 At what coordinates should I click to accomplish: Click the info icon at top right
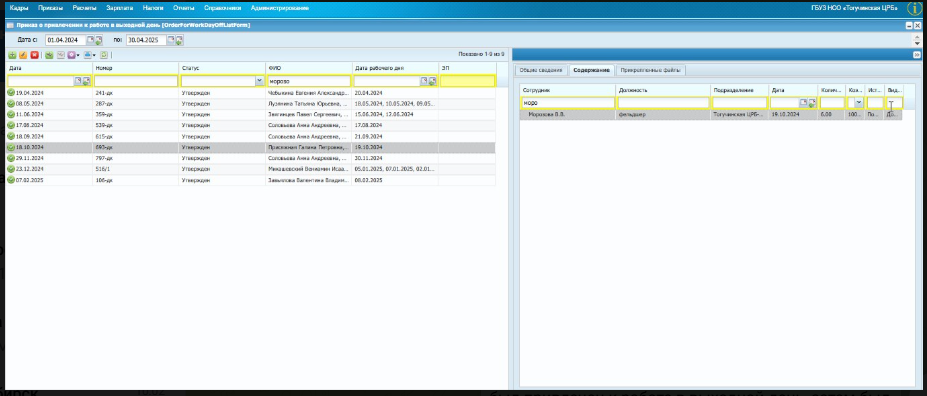tap(915, 8)
